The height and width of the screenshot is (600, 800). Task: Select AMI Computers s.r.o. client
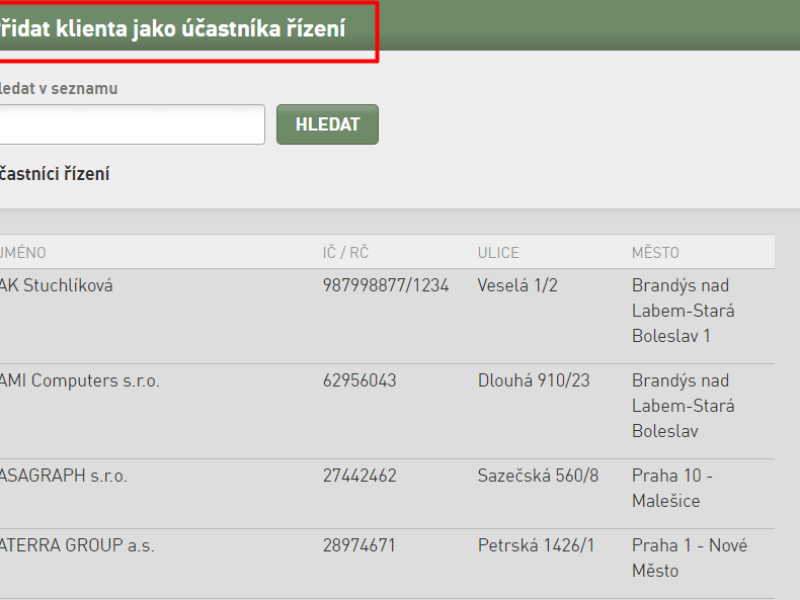click(x=80, y=381)
